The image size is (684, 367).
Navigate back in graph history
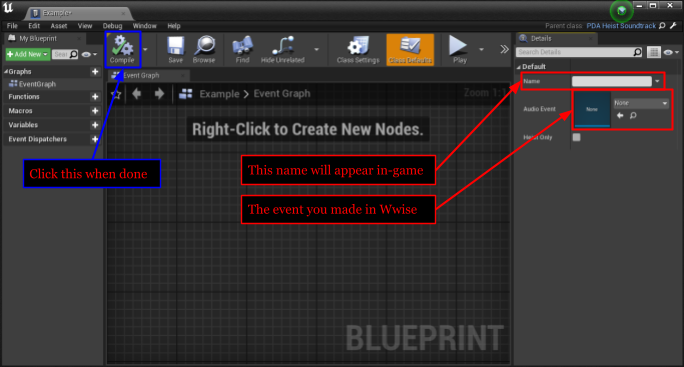coord(137,93)
